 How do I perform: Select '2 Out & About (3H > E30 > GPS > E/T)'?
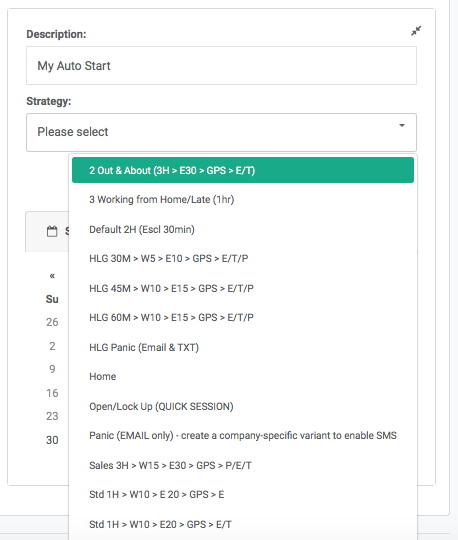243,170
